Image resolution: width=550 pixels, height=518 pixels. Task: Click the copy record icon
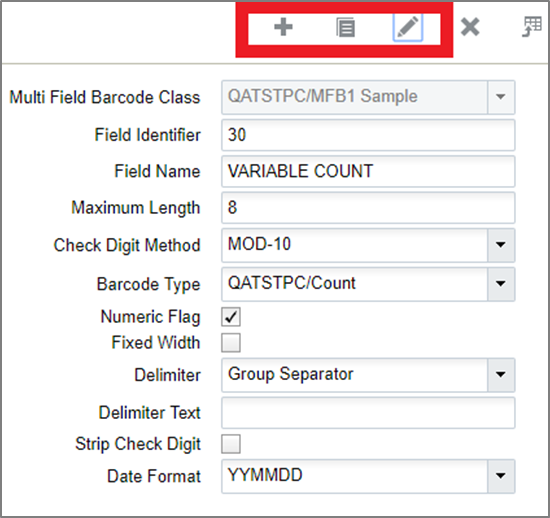pyautogui.click(x=345, y=27)
